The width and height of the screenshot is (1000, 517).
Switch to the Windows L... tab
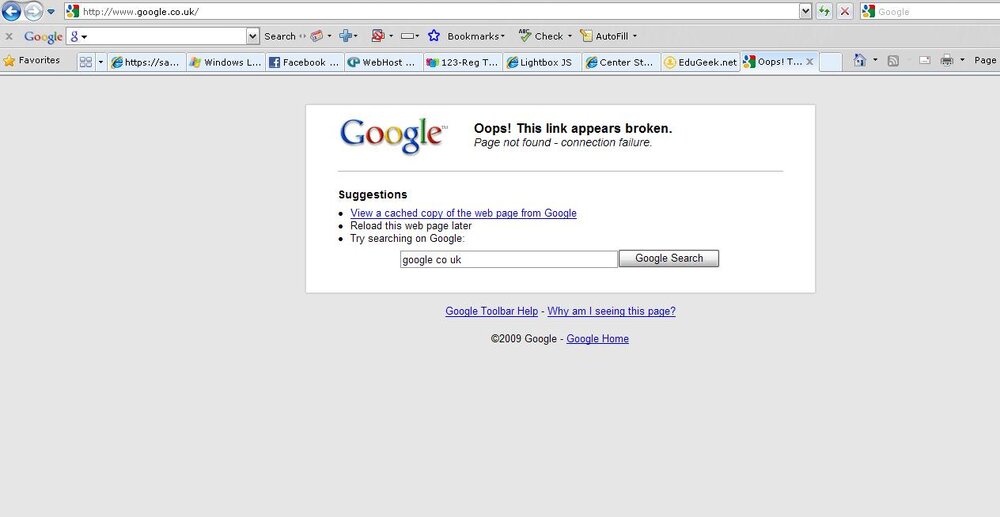tap(226, 62)
